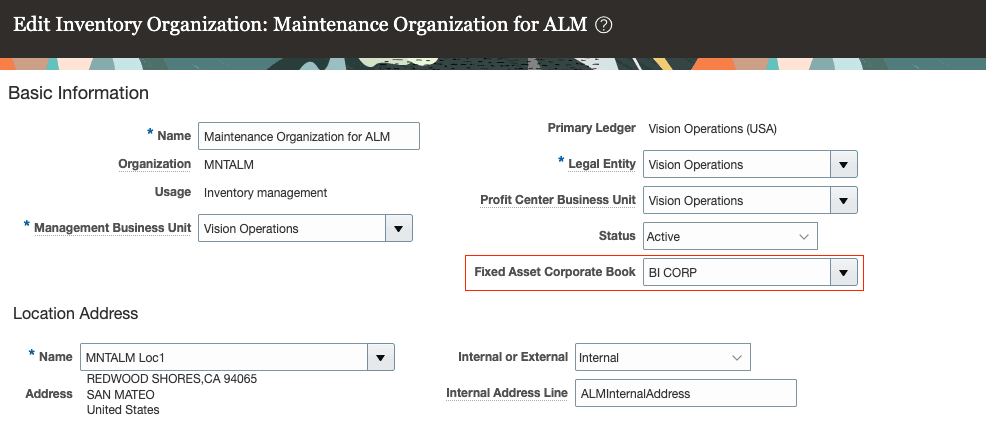Open Profit Center Business Unit dropdown arrow
This screenshot has width=986, height=426.
point(844,201)
